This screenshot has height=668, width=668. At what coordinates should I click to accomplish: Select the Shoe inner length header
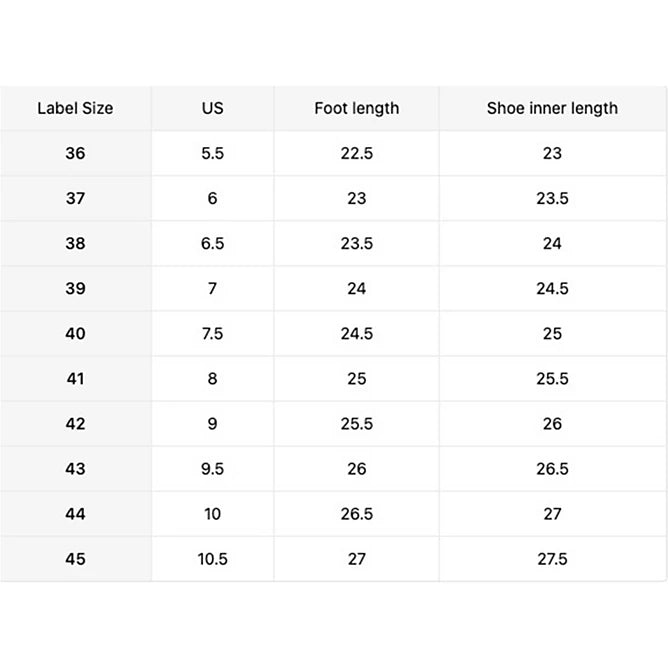coord(553,108)
